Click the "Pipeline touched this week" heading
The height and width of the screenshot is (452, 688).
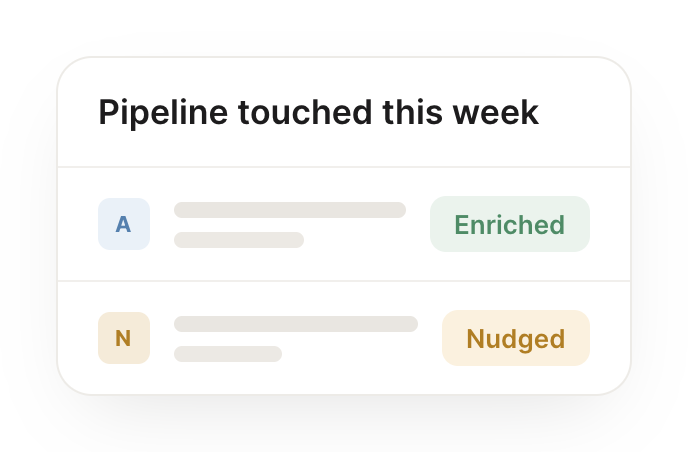[x=319, y=113]
